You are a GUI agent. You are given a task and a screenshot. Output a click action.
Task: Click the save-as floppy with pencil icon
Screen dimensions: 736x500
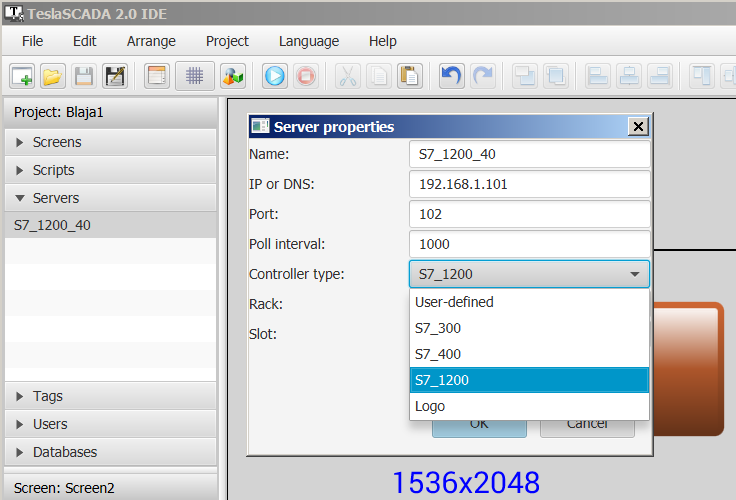115,76
